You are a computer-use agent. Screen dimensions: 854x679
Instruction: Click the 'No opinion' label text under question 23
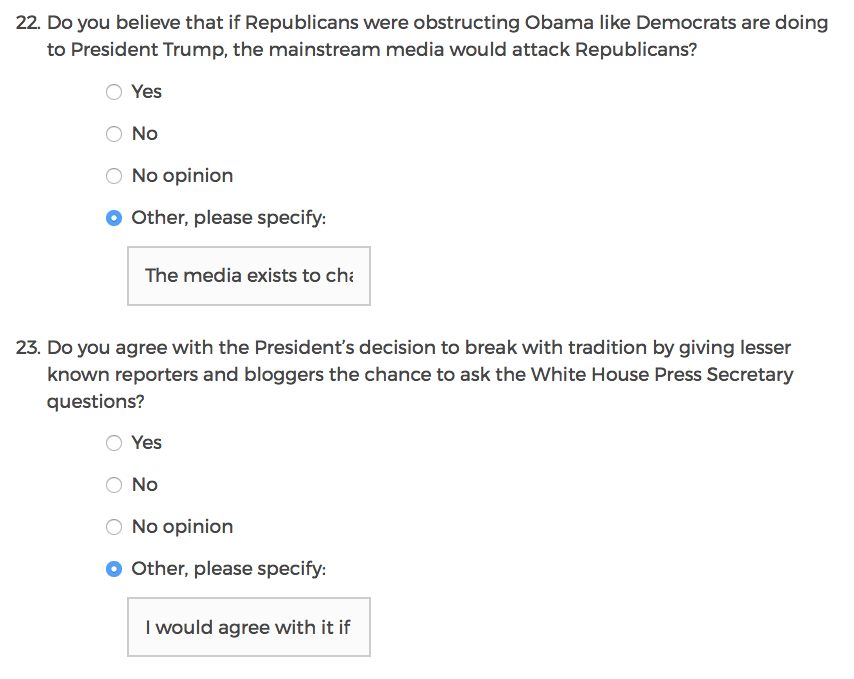click(182, 527)
